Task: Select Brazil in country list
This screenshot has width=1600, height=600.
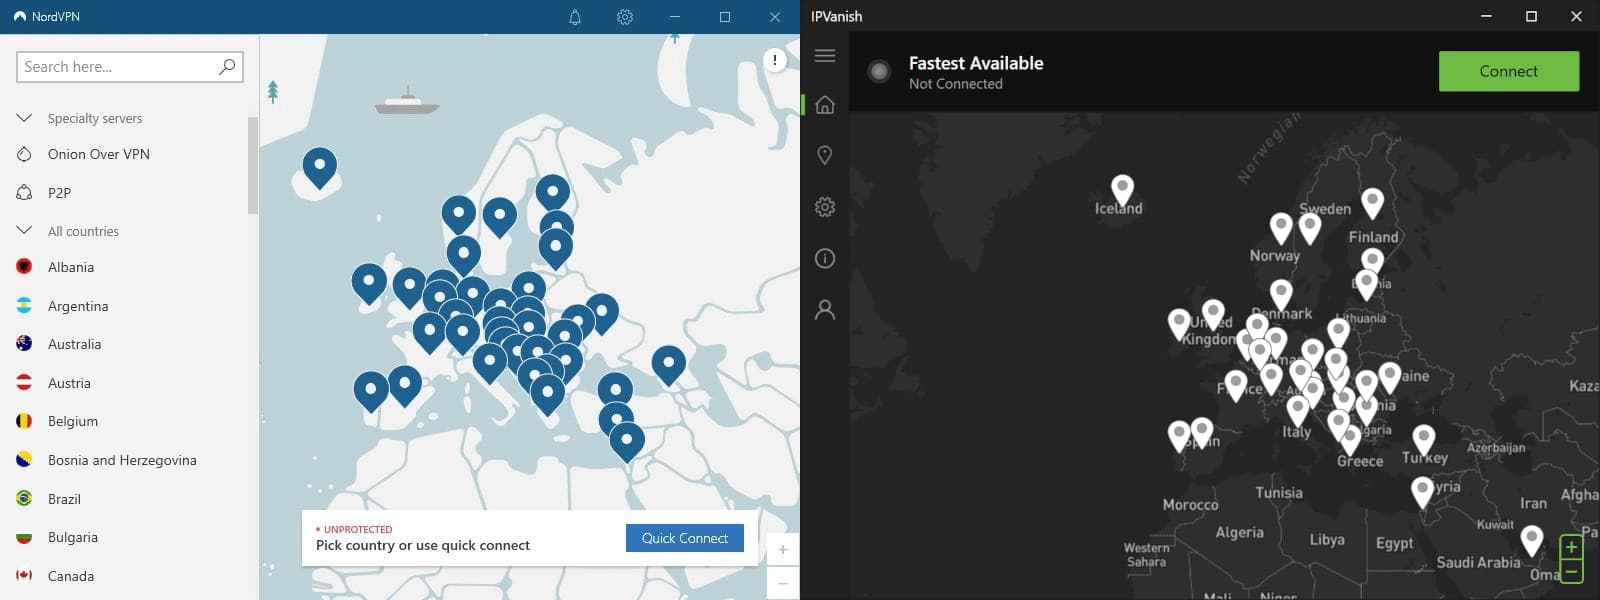Action: pyautogui.click(x=64, y=498)
